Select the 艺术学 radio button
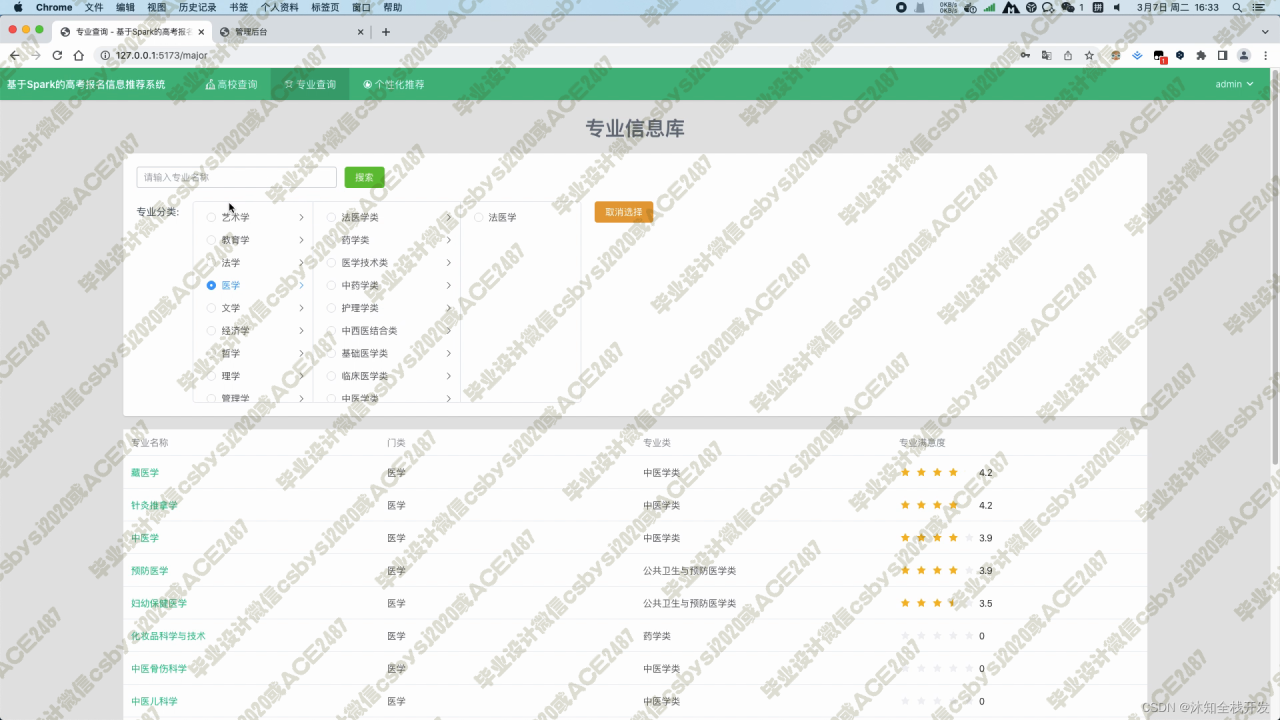Image resolution: width=1280 pixels, height=720 pixels. 211,217
